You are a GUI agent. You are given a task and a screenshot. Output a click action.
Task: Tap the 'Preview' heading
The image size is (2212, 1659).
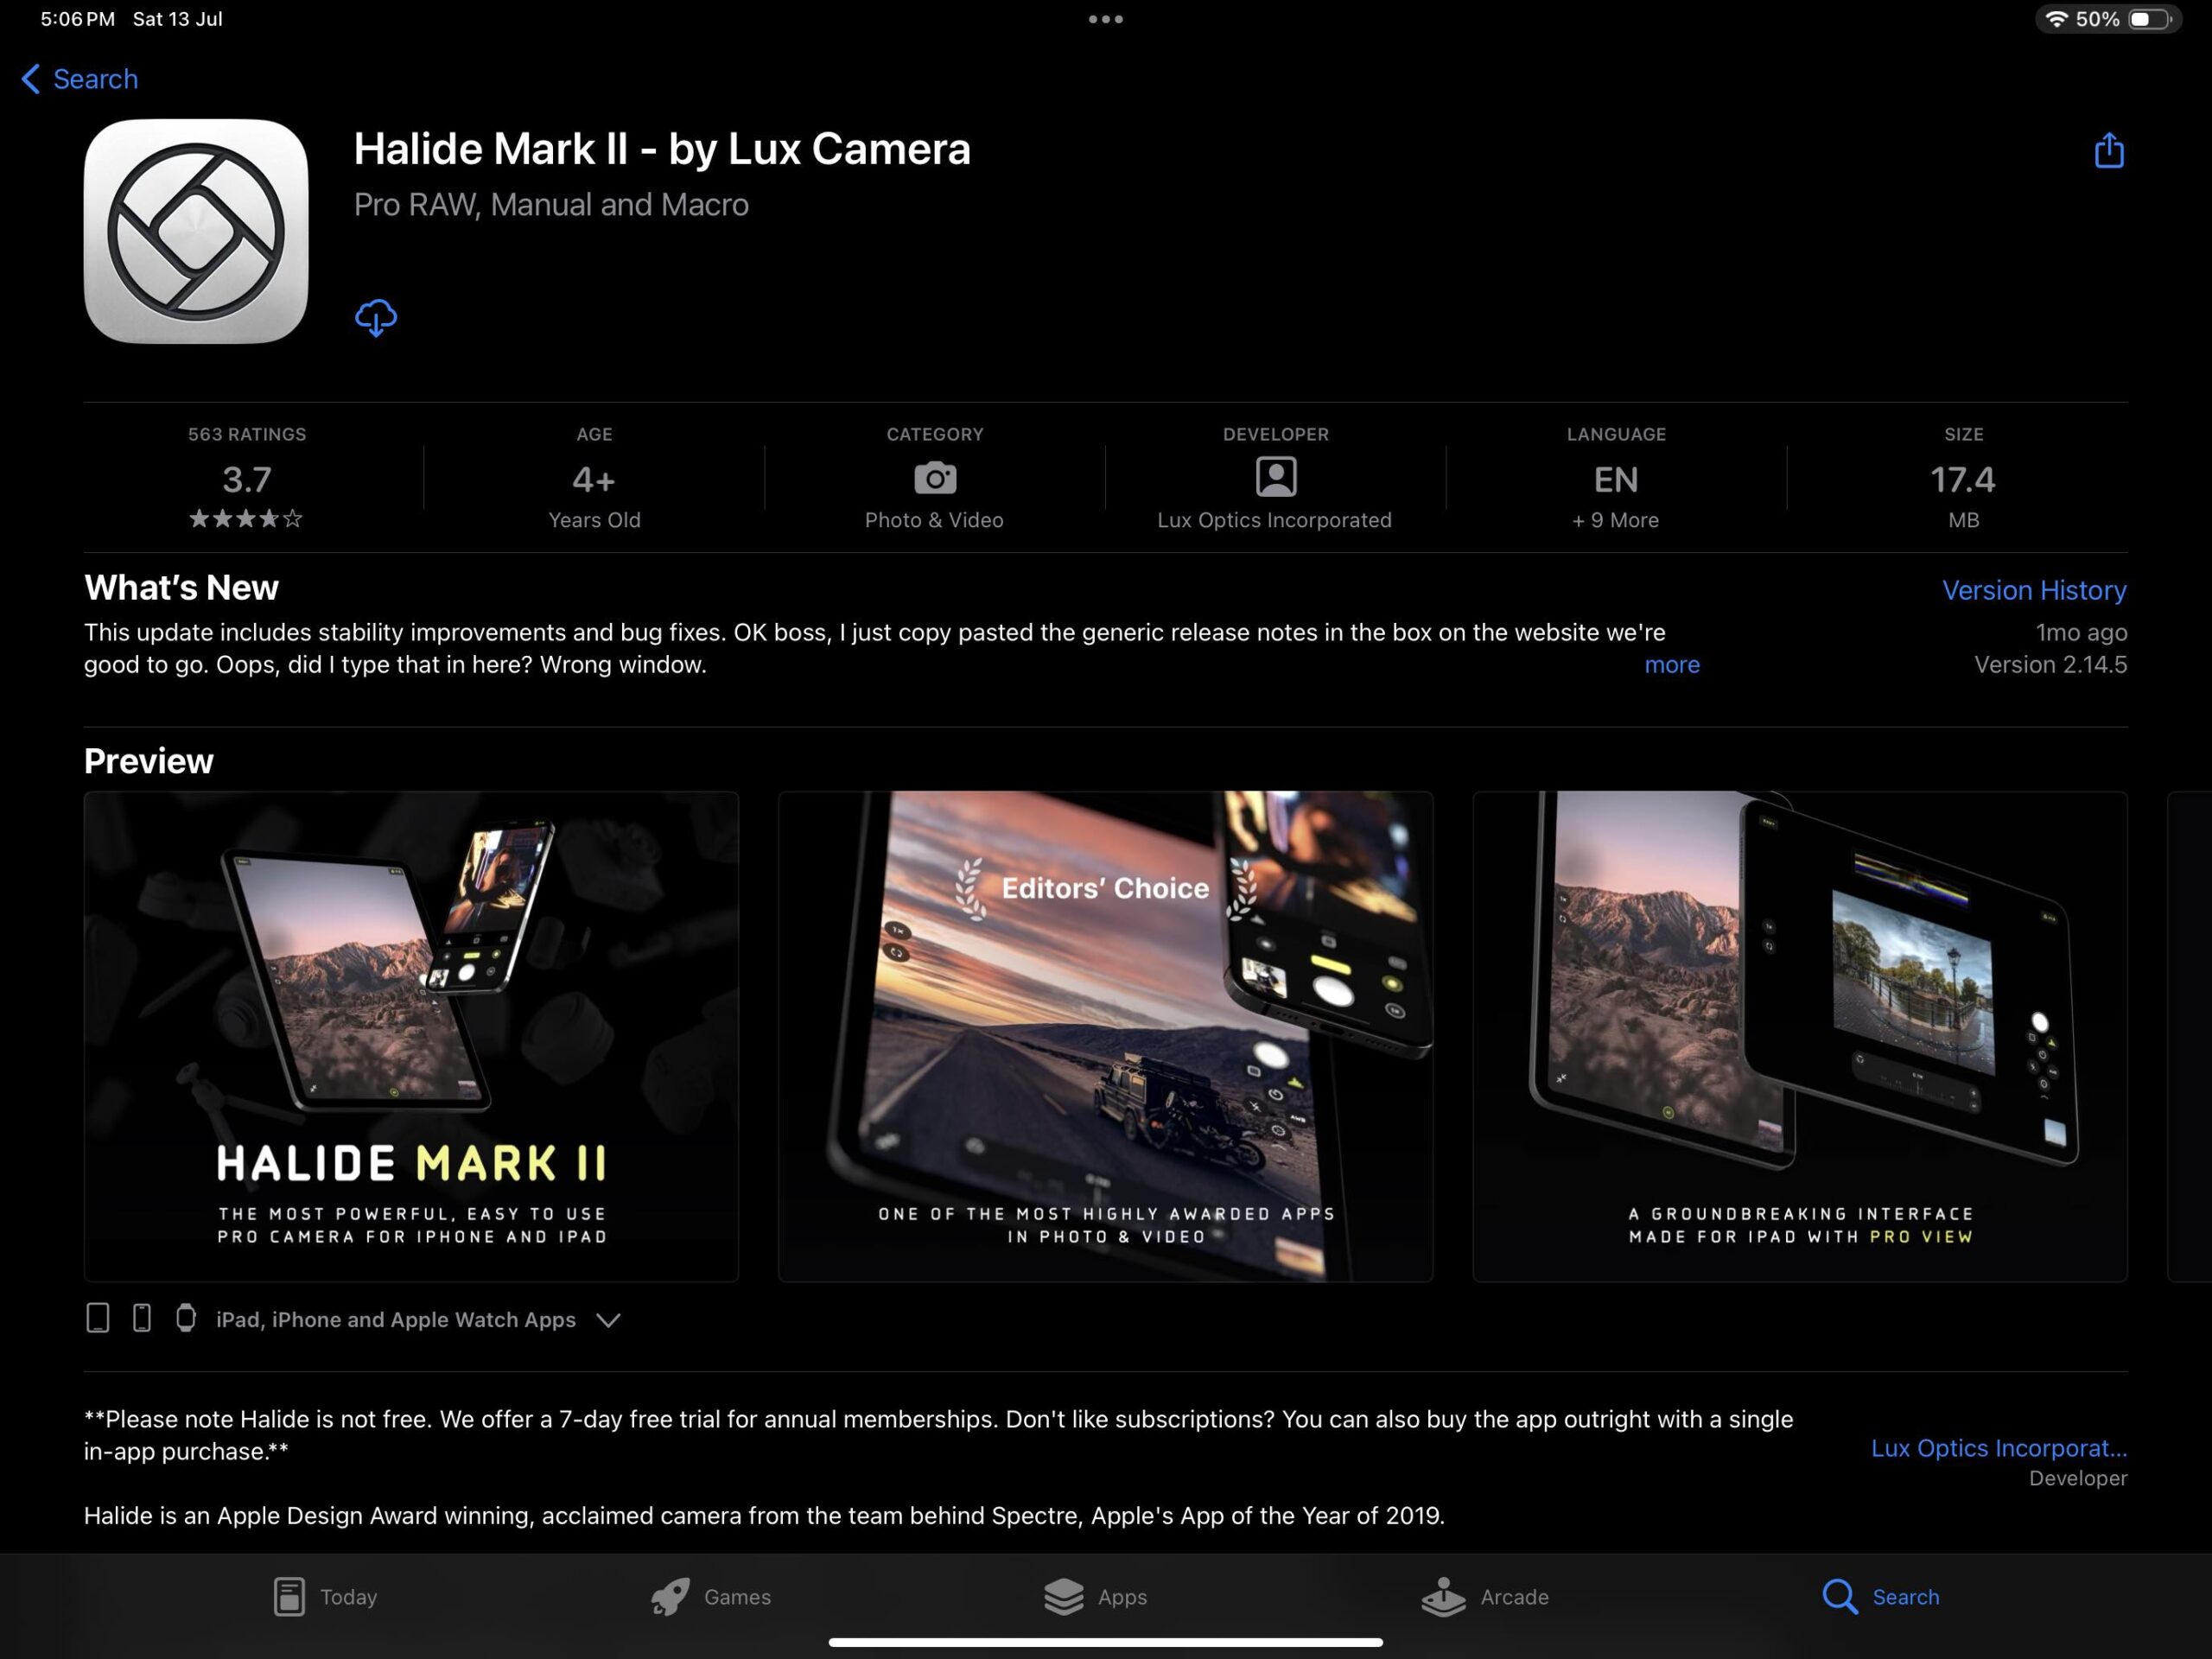(148, 761)
